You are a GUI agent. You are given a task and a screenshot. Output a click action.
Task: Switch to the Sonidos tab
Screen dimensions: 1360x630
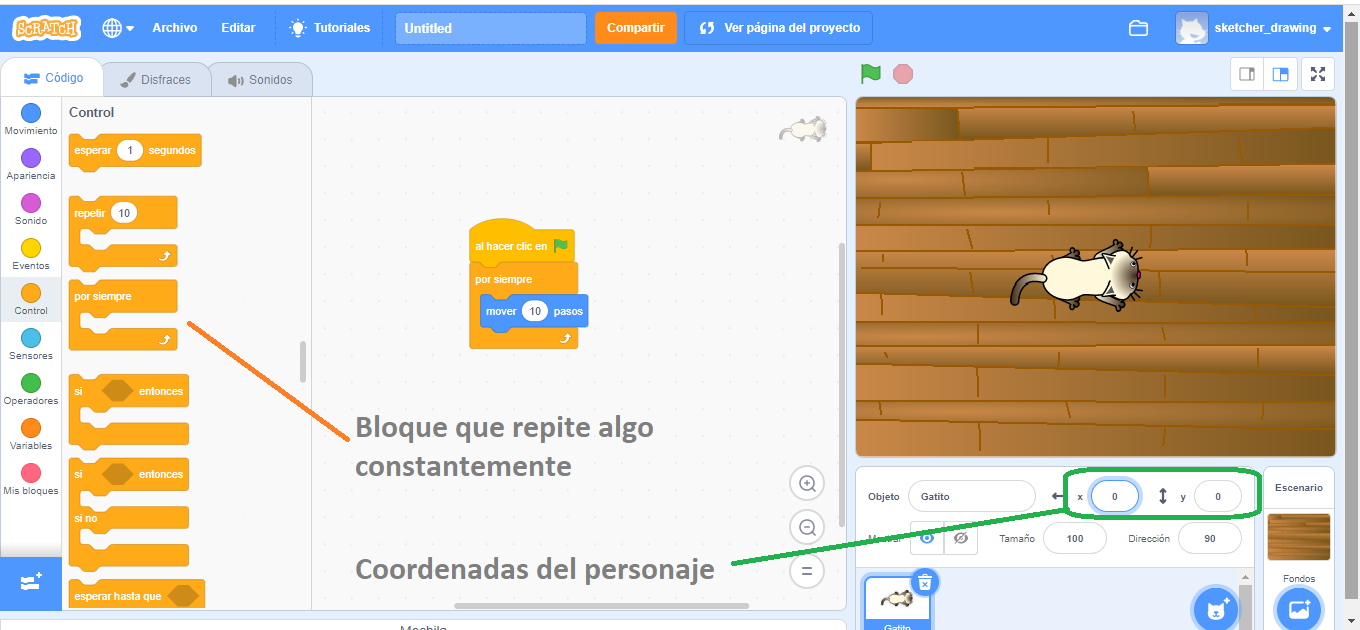(x=261, y=78)
